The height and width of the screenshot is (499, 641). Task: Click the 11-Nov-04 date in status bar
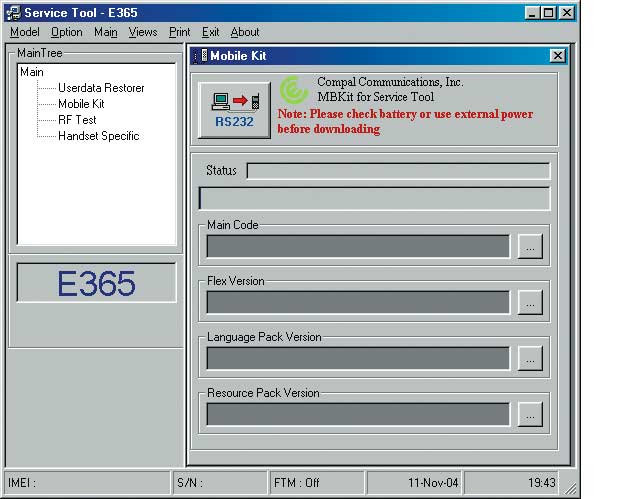coord(414,483)
